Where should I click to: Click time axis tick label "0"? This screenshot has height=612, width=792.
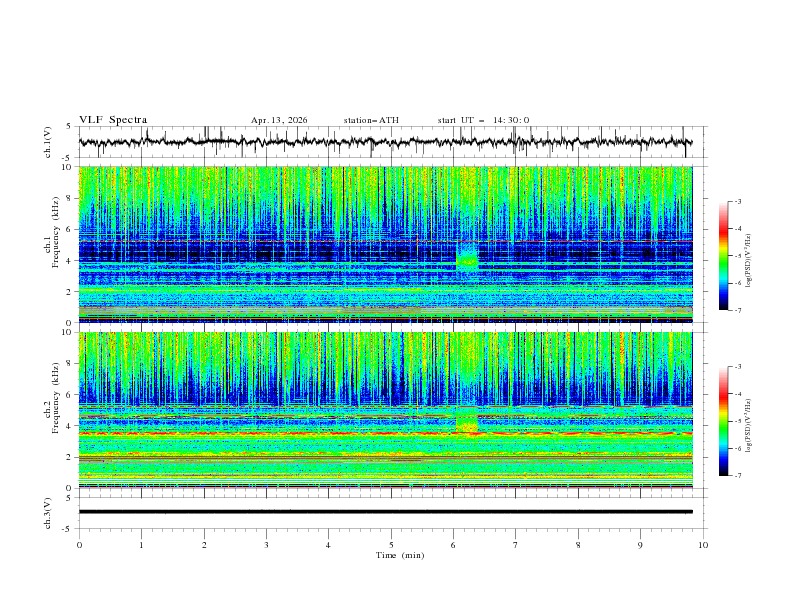tap(79, 545)
